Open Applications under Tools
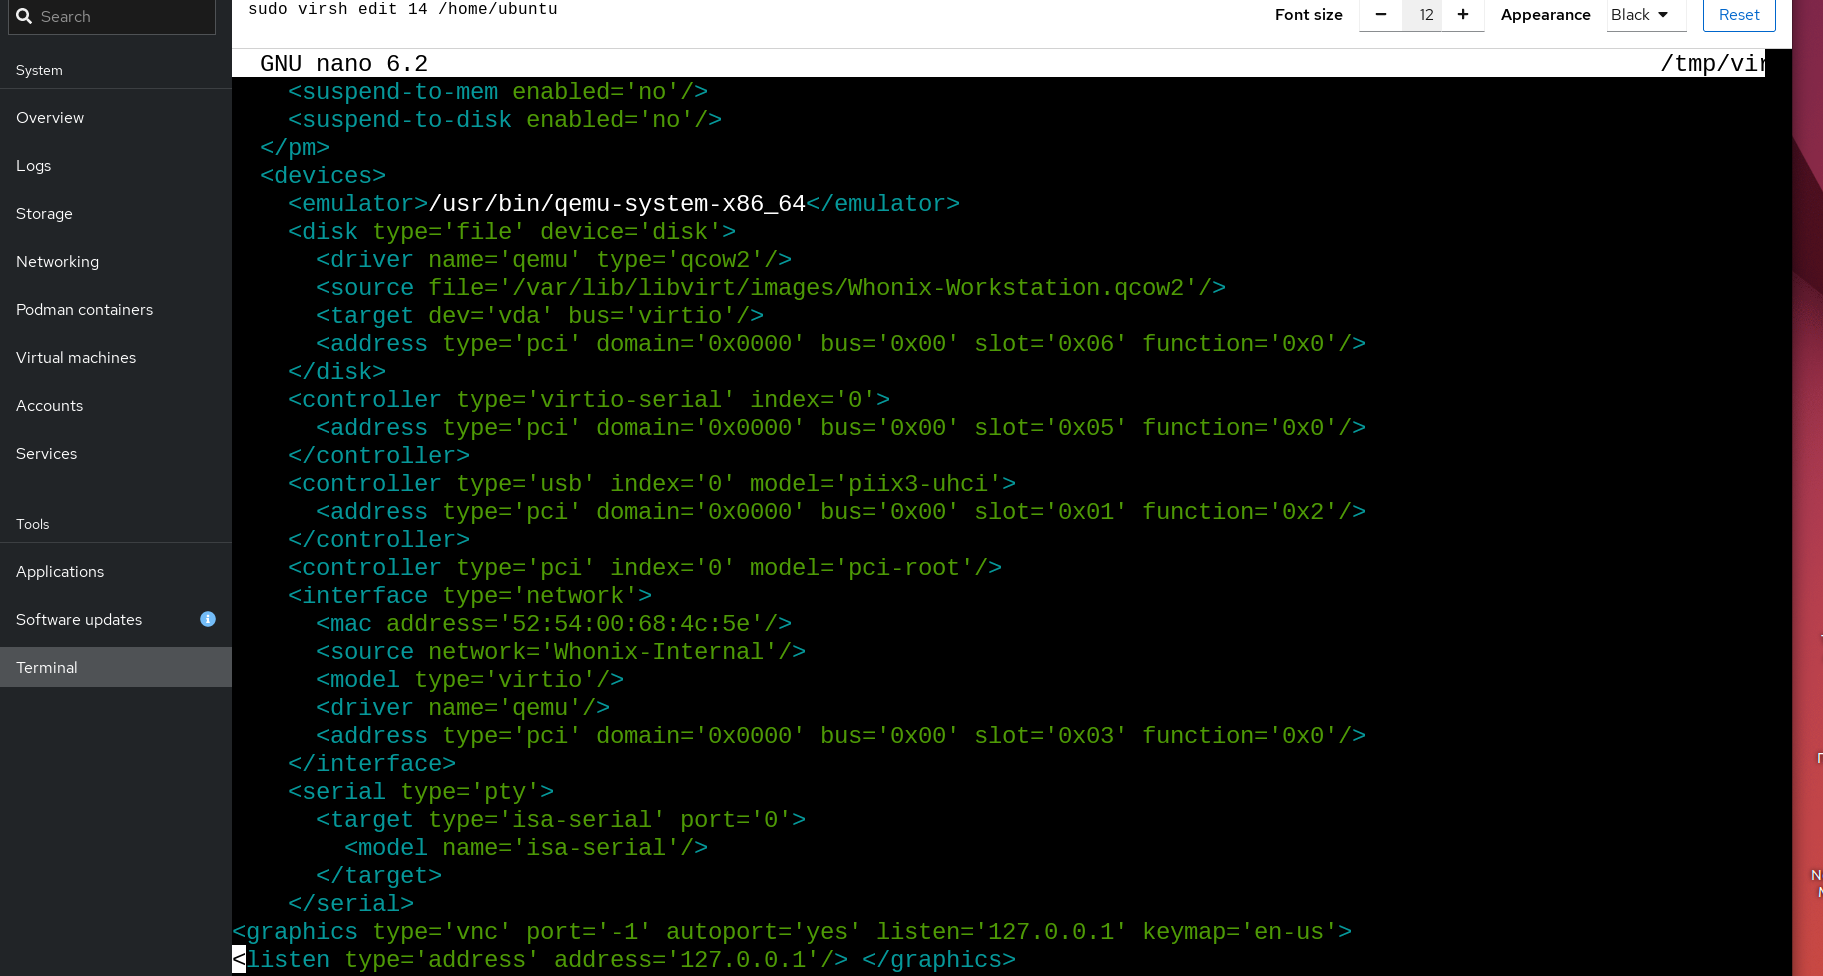The image size is (1823, 976). [60, 572]
